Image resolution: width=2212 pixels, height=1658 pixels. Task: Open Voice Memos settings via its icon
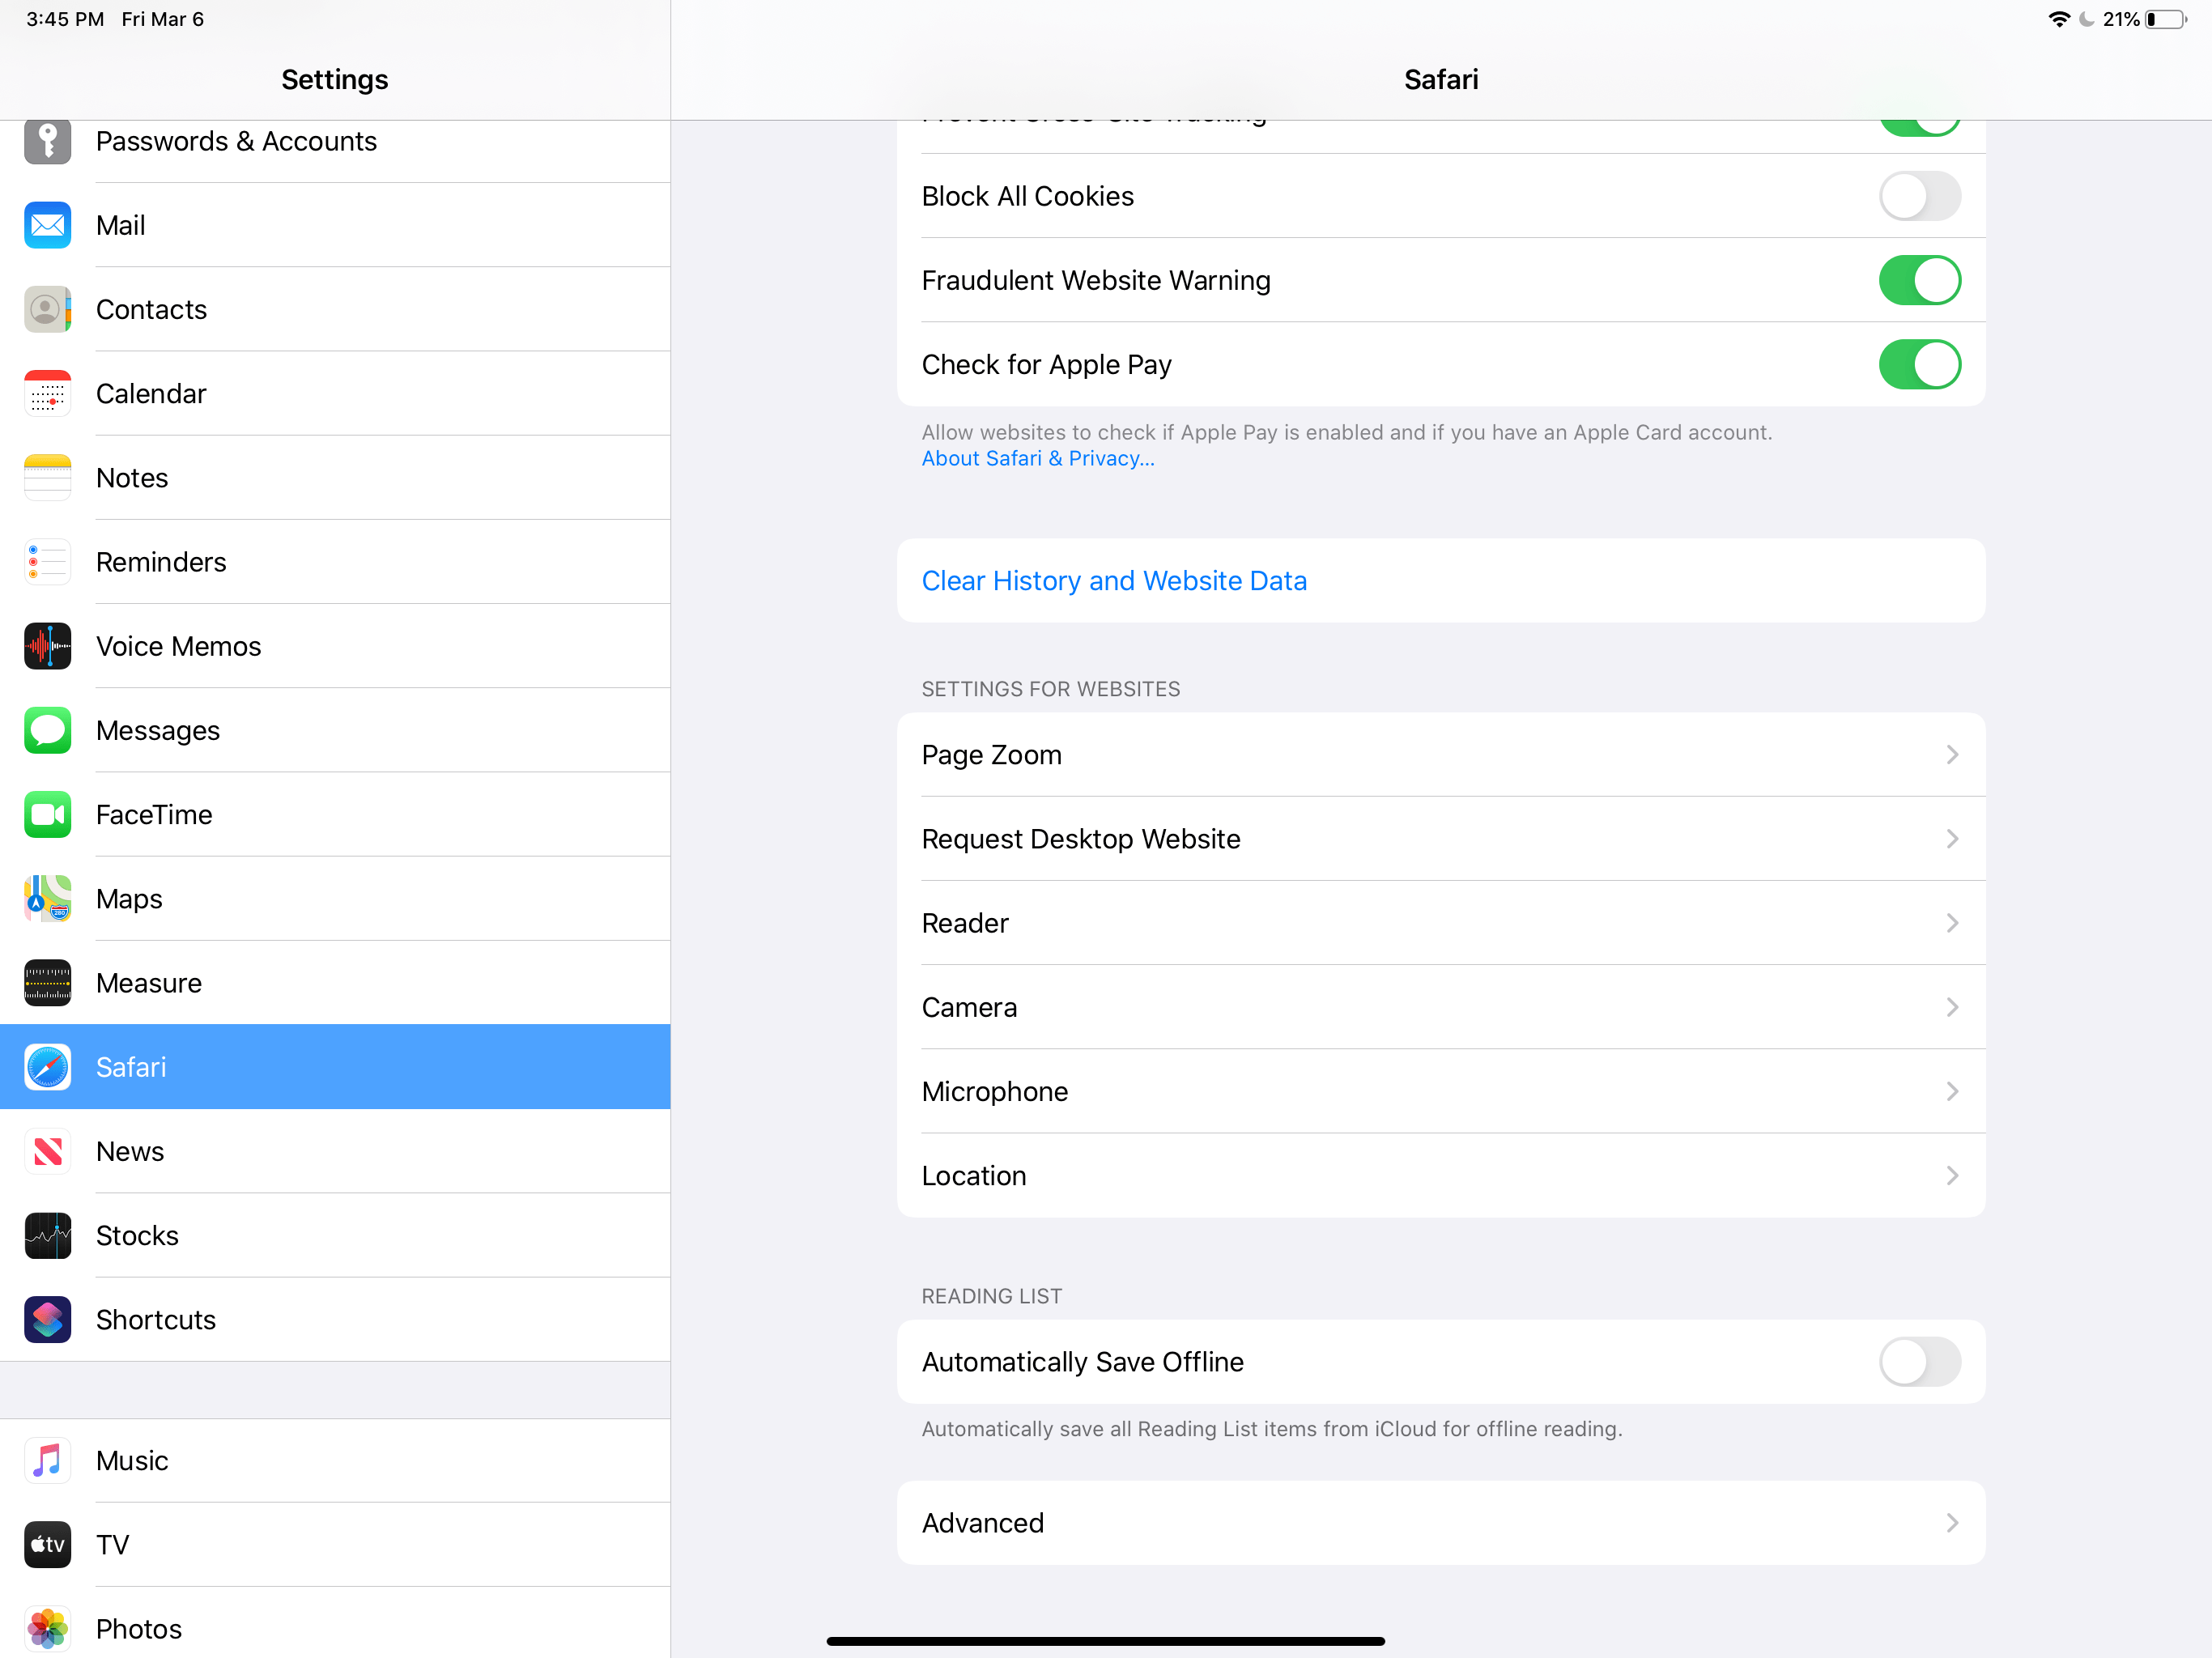pyautogui.click(x=47, y=646)
